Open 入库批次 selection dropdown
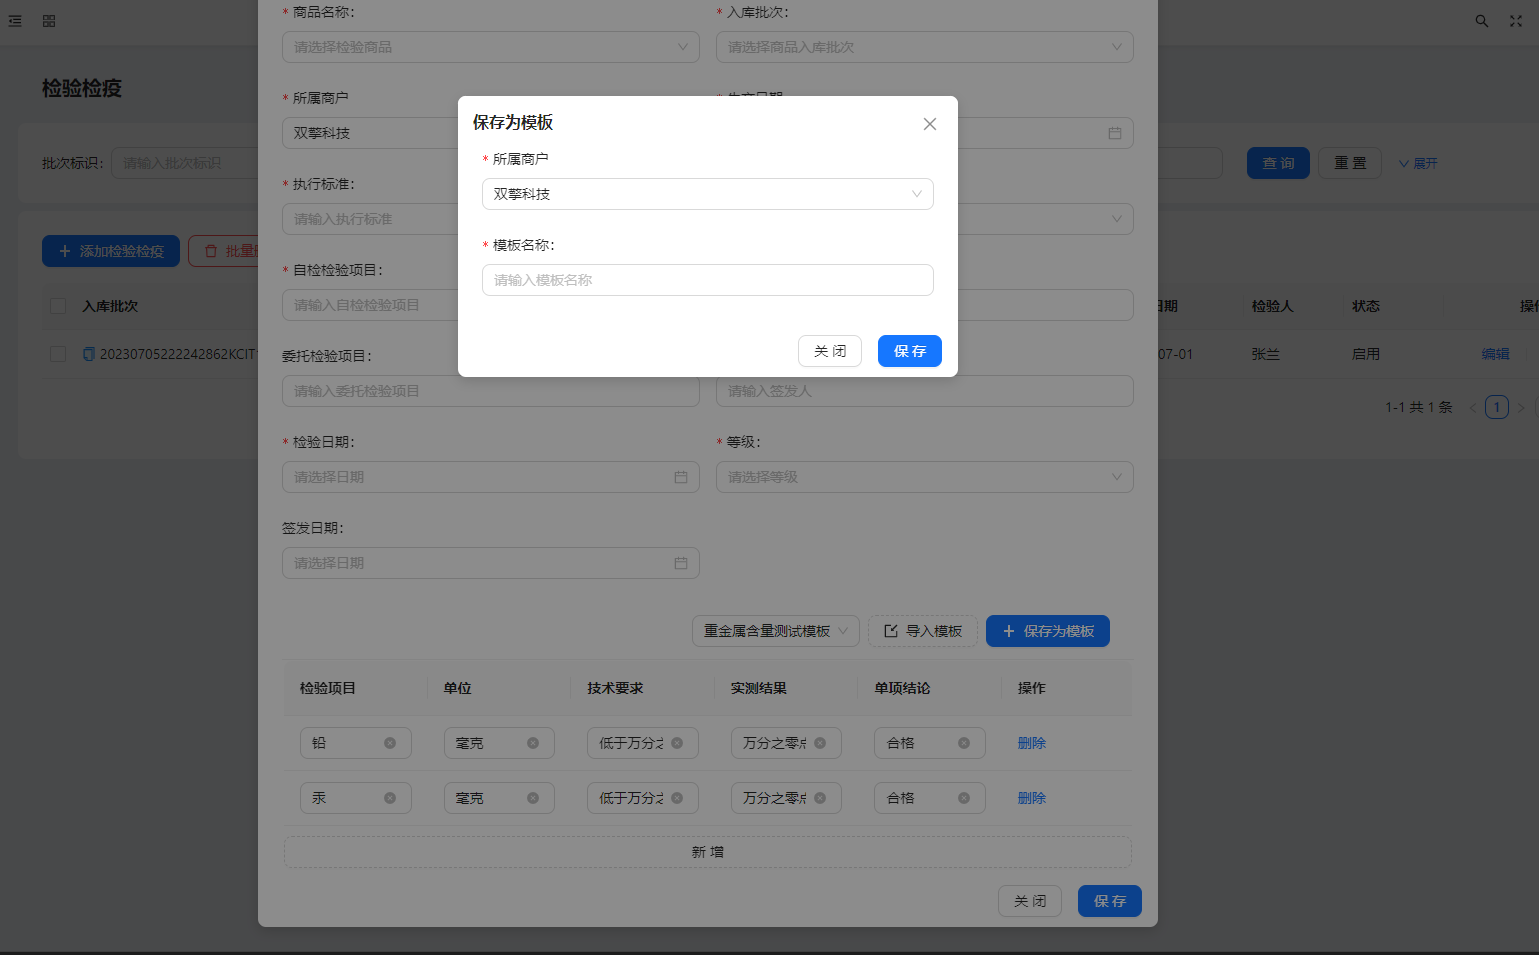This screenshot has height=955, width=1539. click(x=924, y=47)
